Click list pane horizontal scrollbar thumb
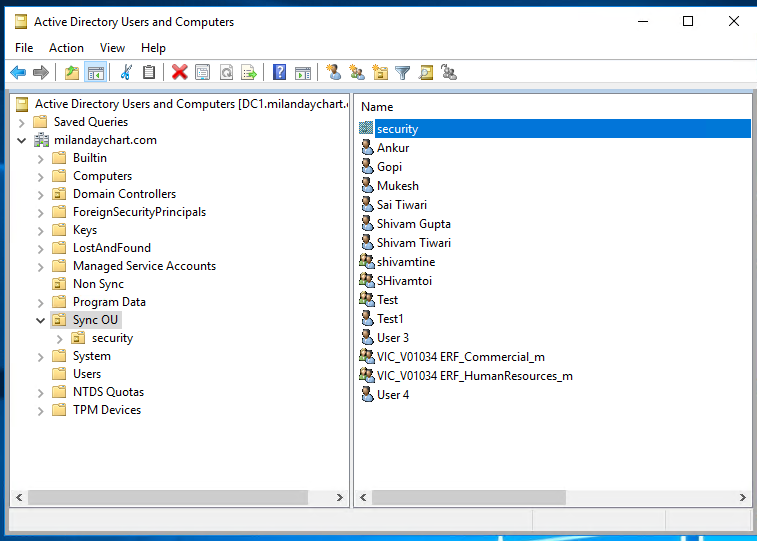The height and width of the screenshot is (548, 757). (x=469, y=497)
